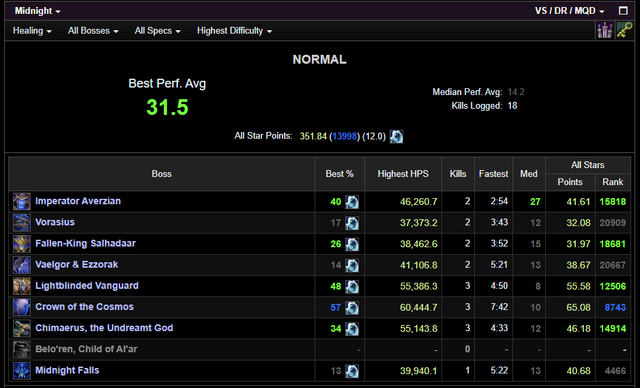The height and width of the screenshot is (388, 640).
Task: Expand the All Bosses filter
Action: tap(93, 31)
